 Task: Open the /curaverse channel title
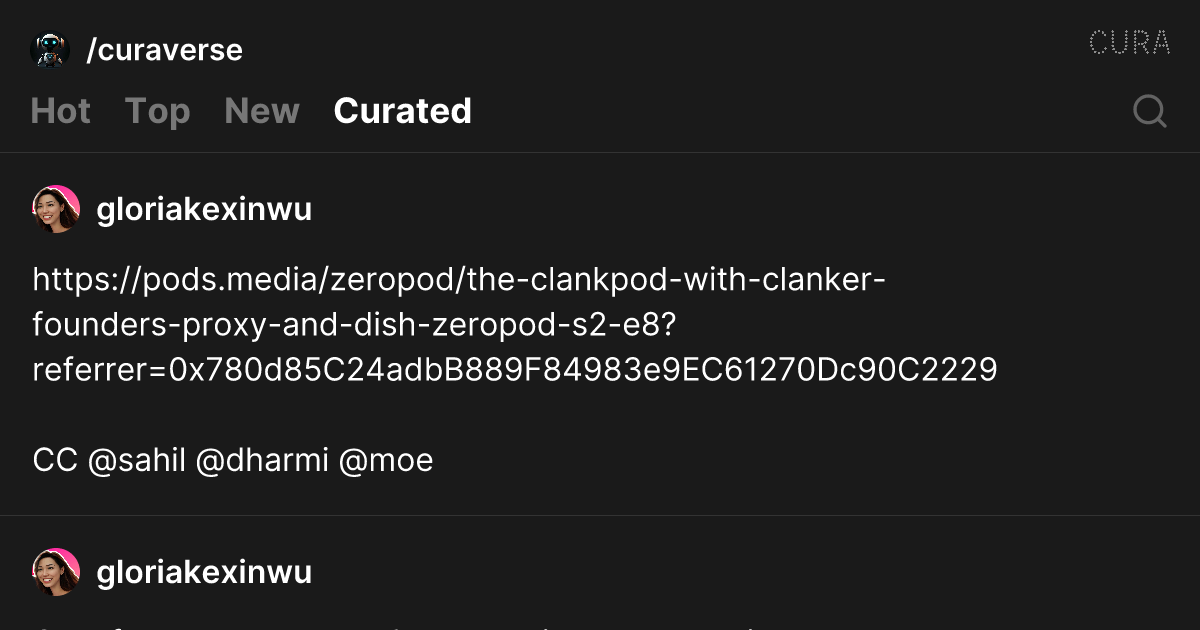[165, 50]
